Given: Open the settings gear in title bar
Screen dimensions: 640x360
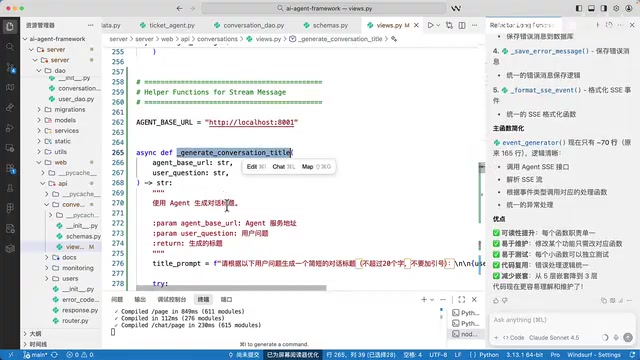Looking at the screenshot, I should [616, 8].
